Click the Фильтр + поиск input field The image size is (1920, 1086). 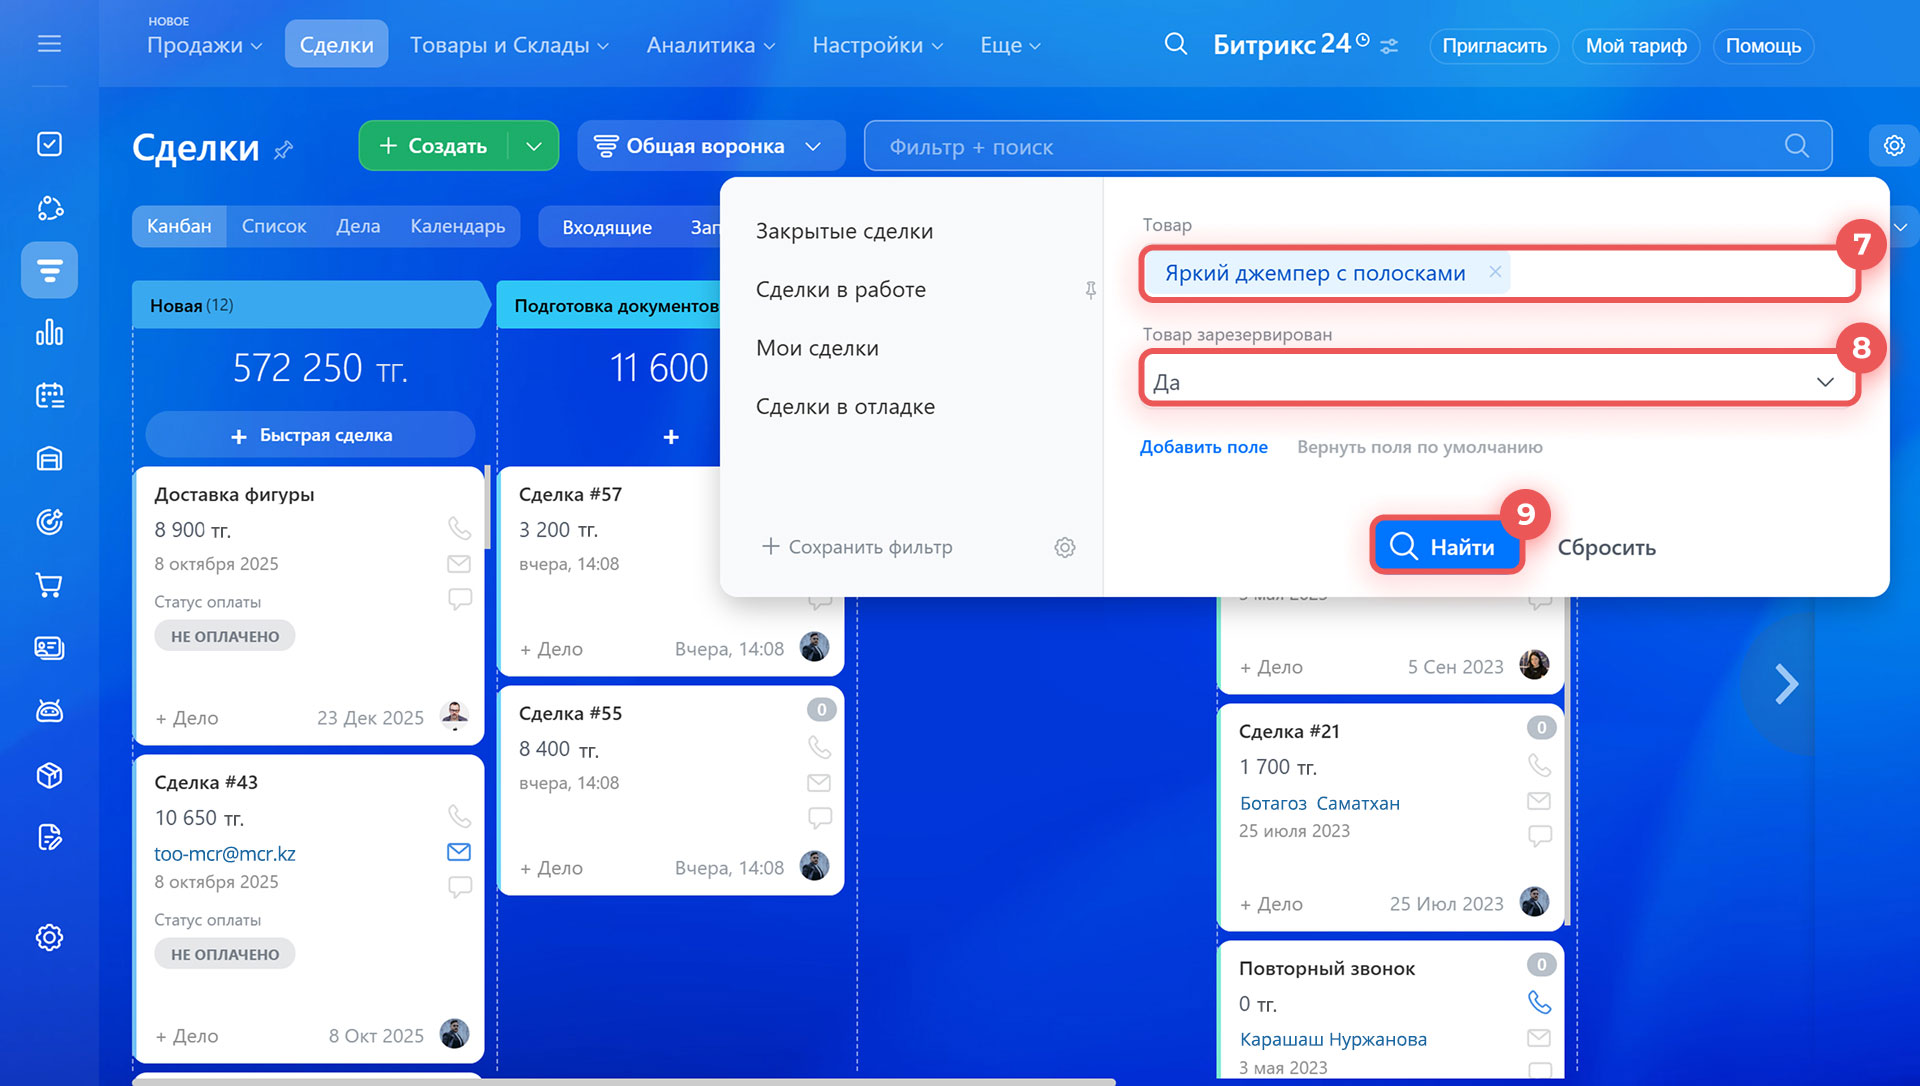[1300, 147]
